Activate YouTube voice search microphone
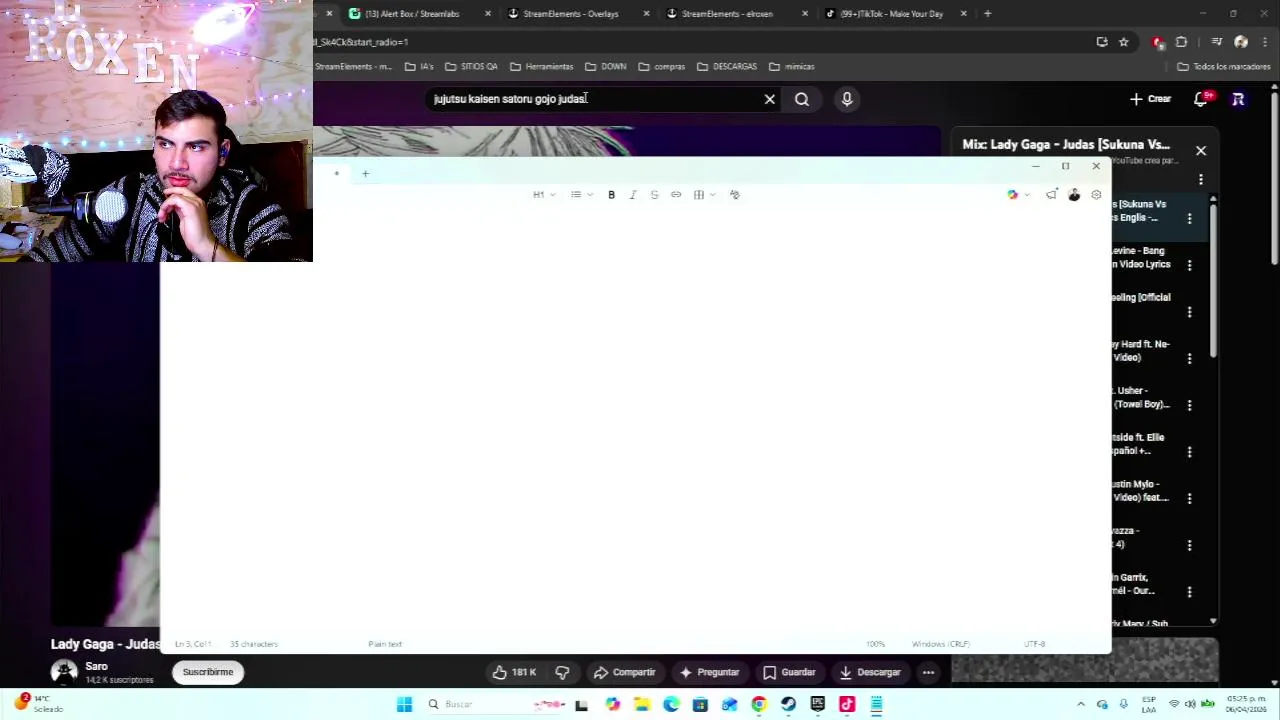 [x=847, y=99]
